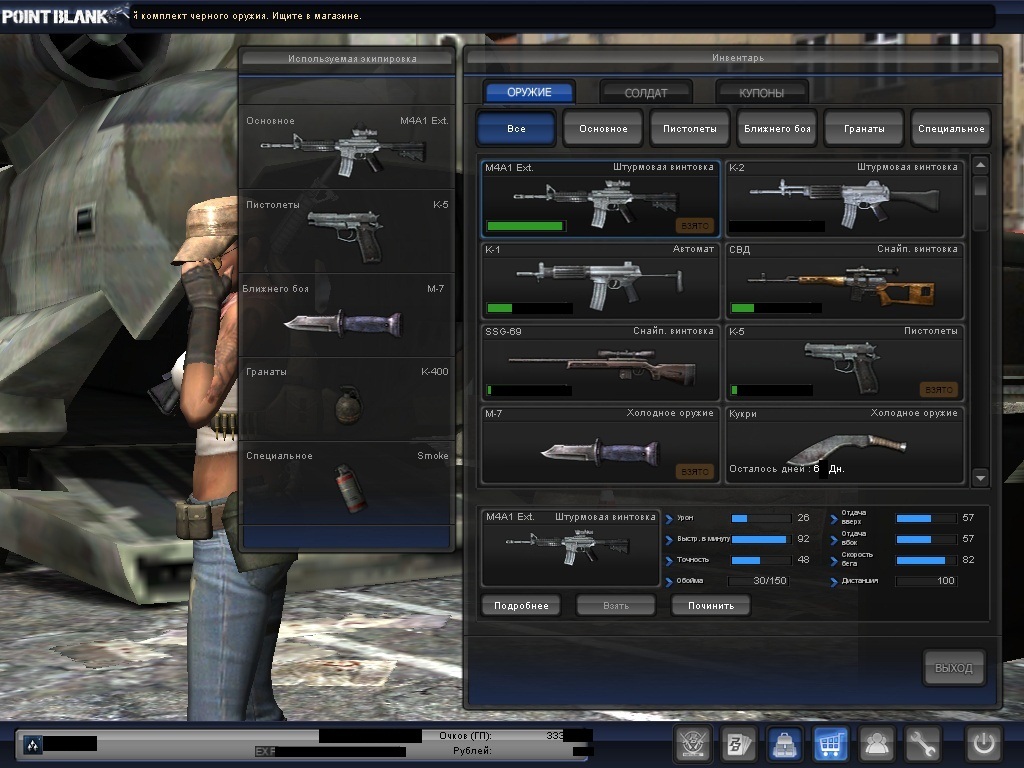Image resolution: width=1024 pixels, height=768 pixels.
Task: Open the clan emblem icon in bottom bar
Action: coord(691,743)
